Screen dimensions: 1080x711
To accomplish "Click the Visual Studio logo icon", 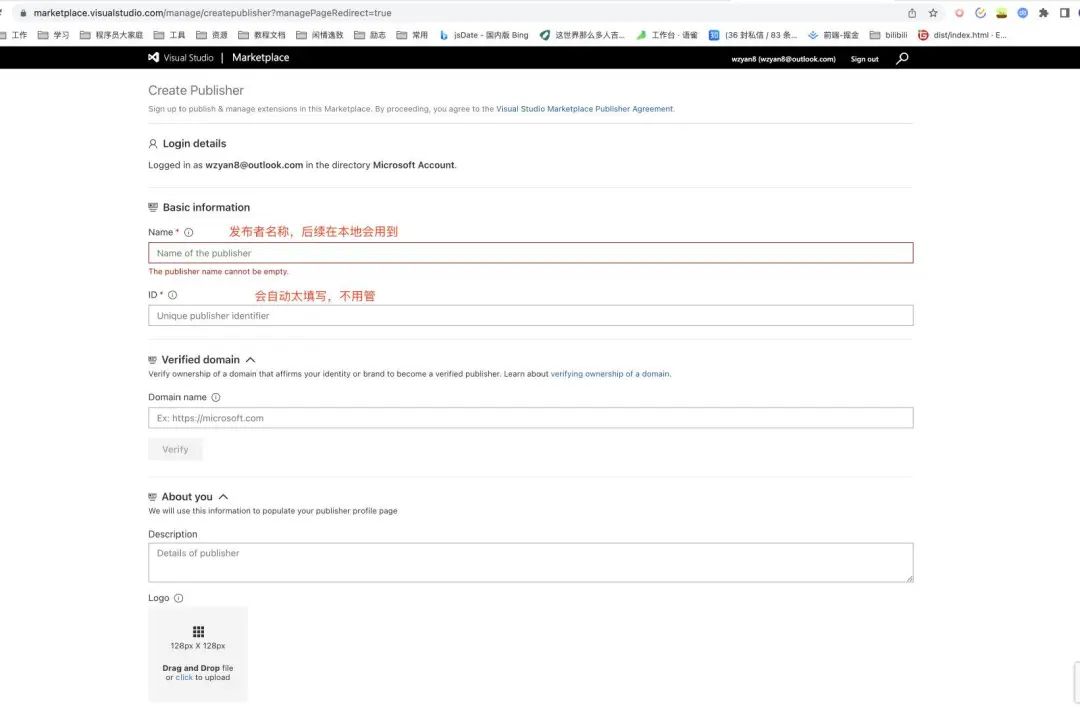I will (x=154, y=58).
